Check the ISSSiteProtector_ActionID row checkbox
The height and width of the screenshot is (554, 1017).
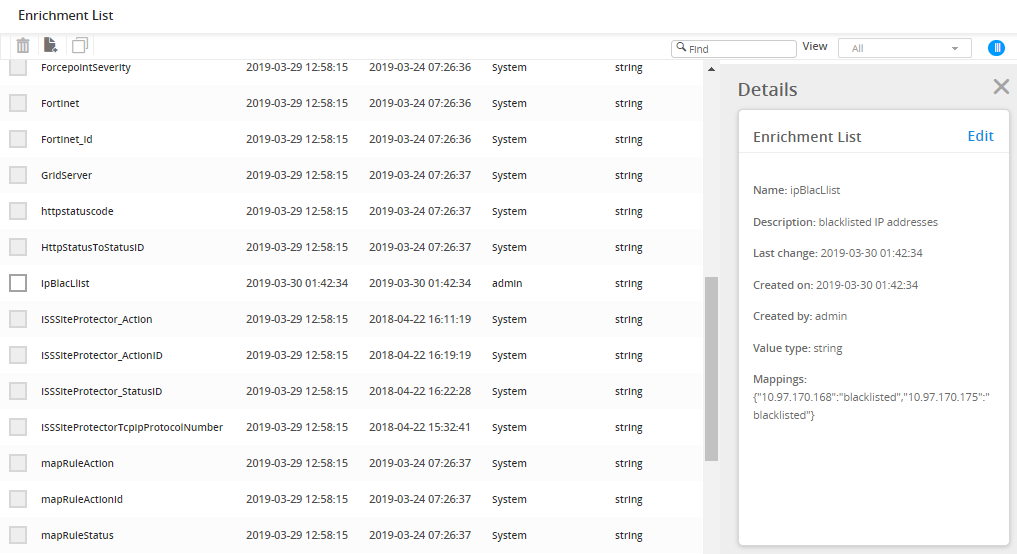point(18,355)
